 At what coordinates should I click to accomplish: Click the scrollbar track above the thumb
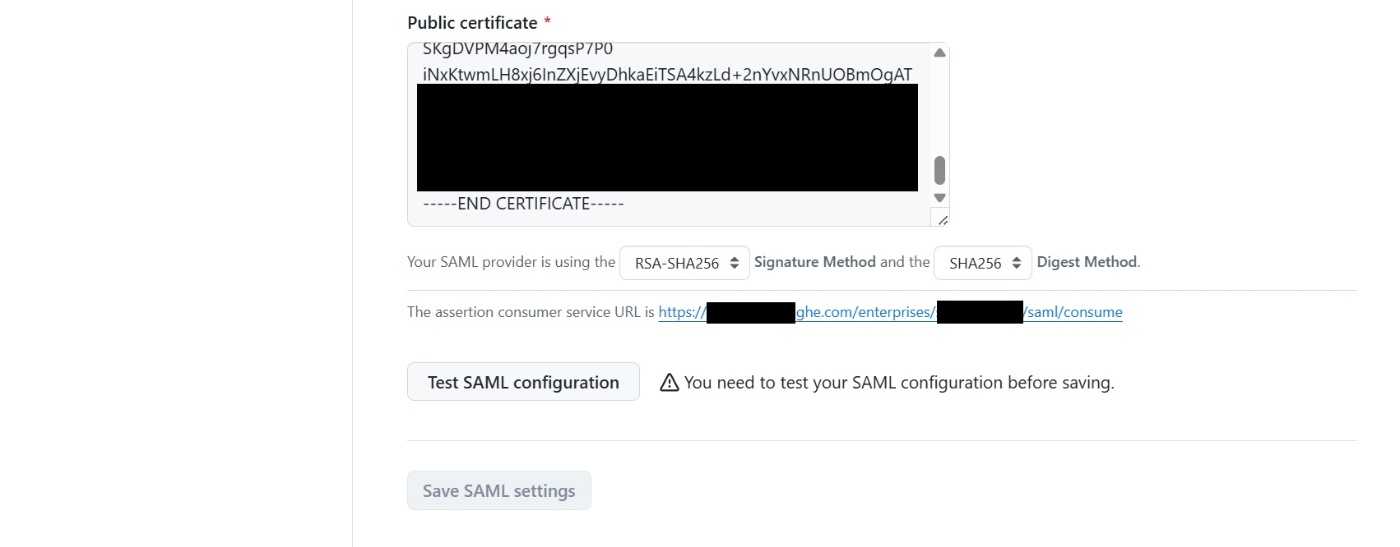tap(939, 110)
